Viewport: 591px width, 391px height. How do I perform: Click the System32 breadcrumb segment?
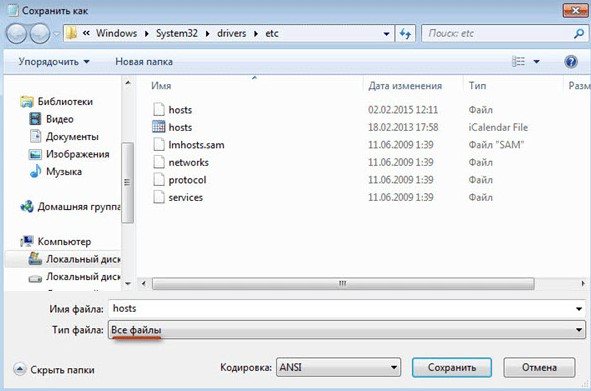(x=177, y=34)
